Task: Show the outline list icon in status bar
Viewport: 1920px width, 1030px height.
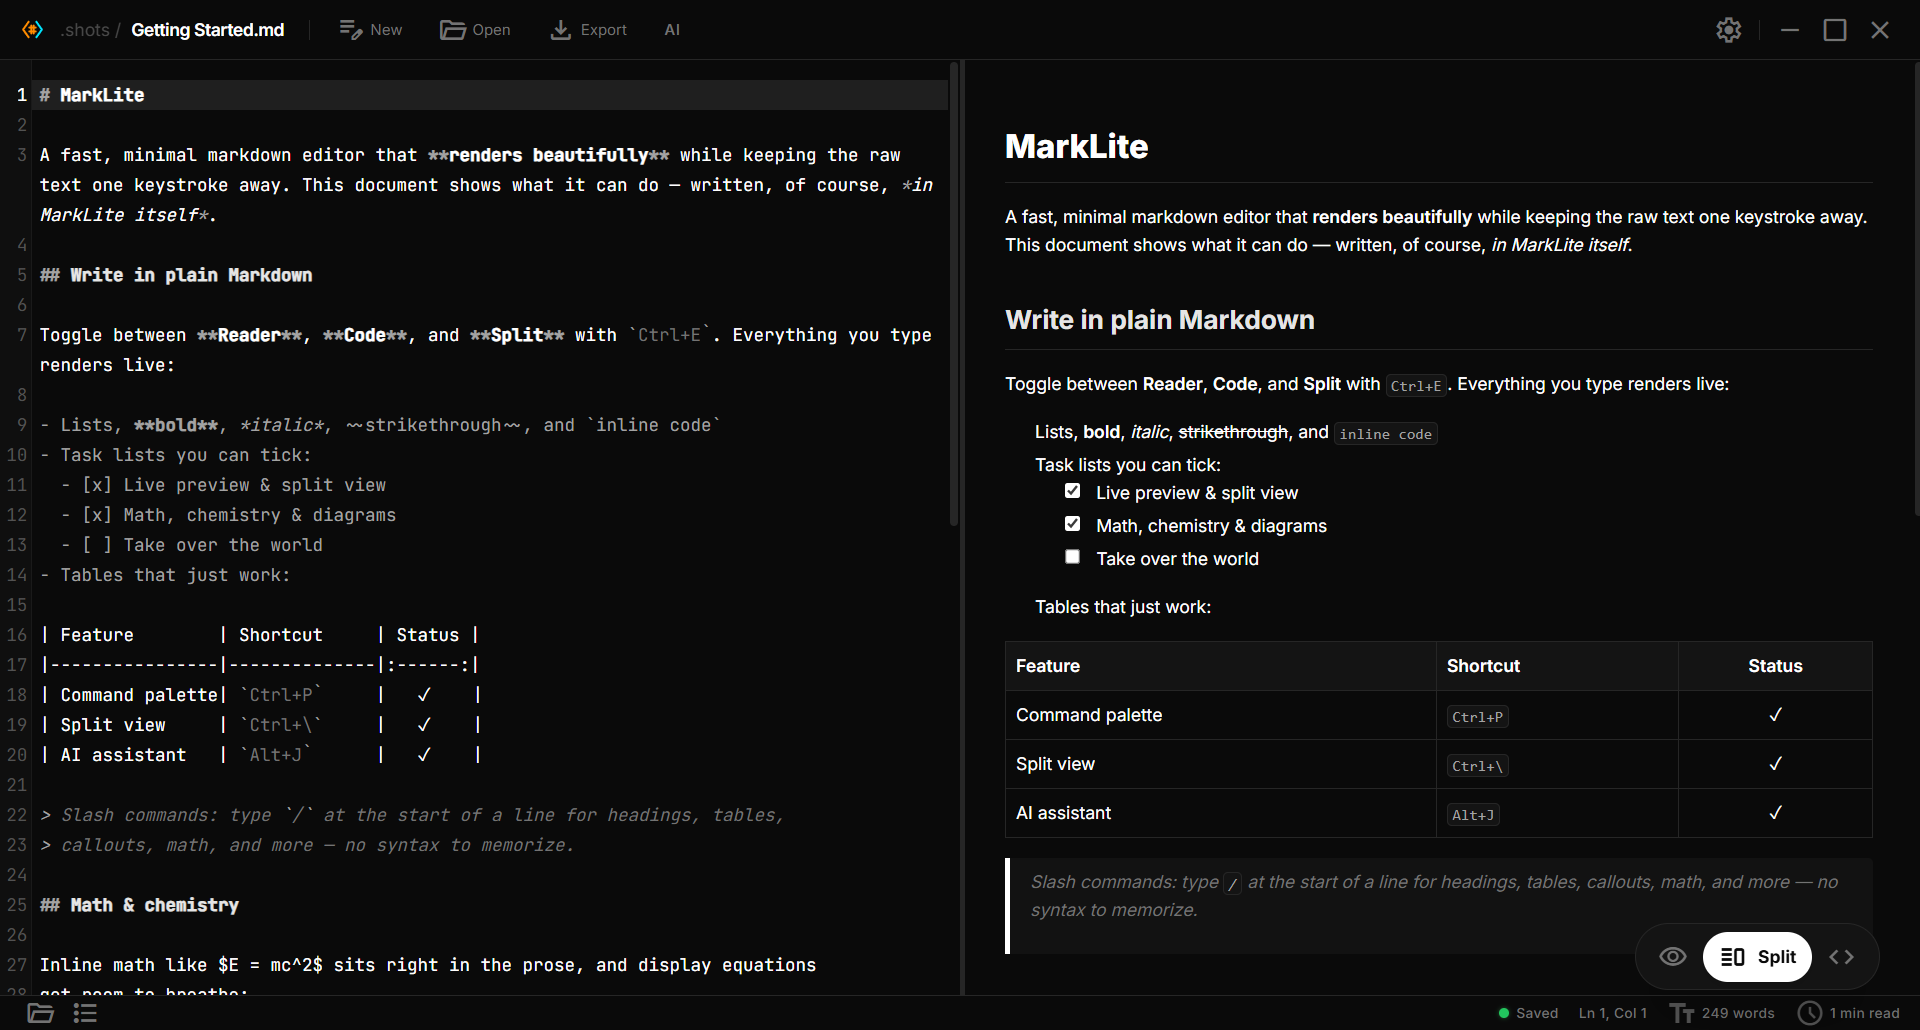Action: [85, 1013]
